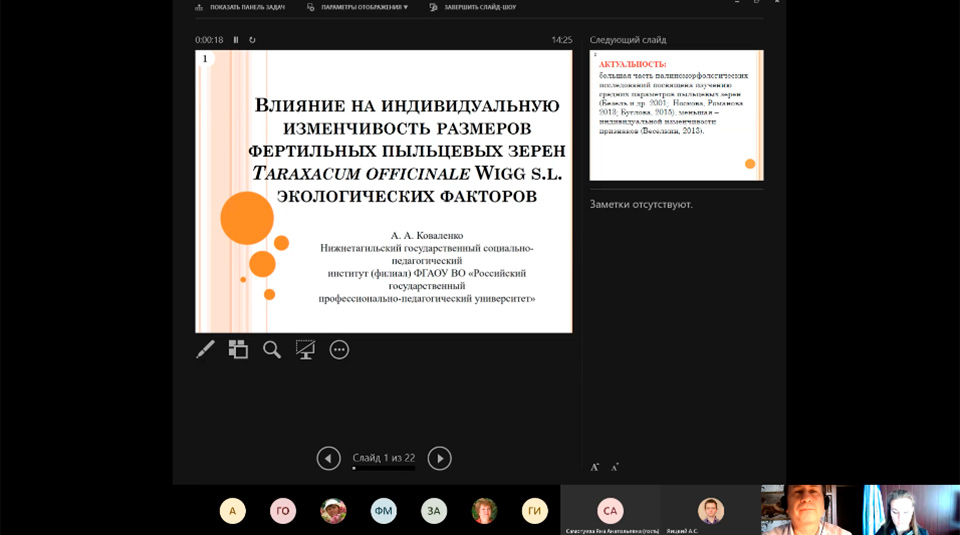Click participant avatar labeled ГО
Viewport: 960px width, 535px height.
[x=283, y=511]
